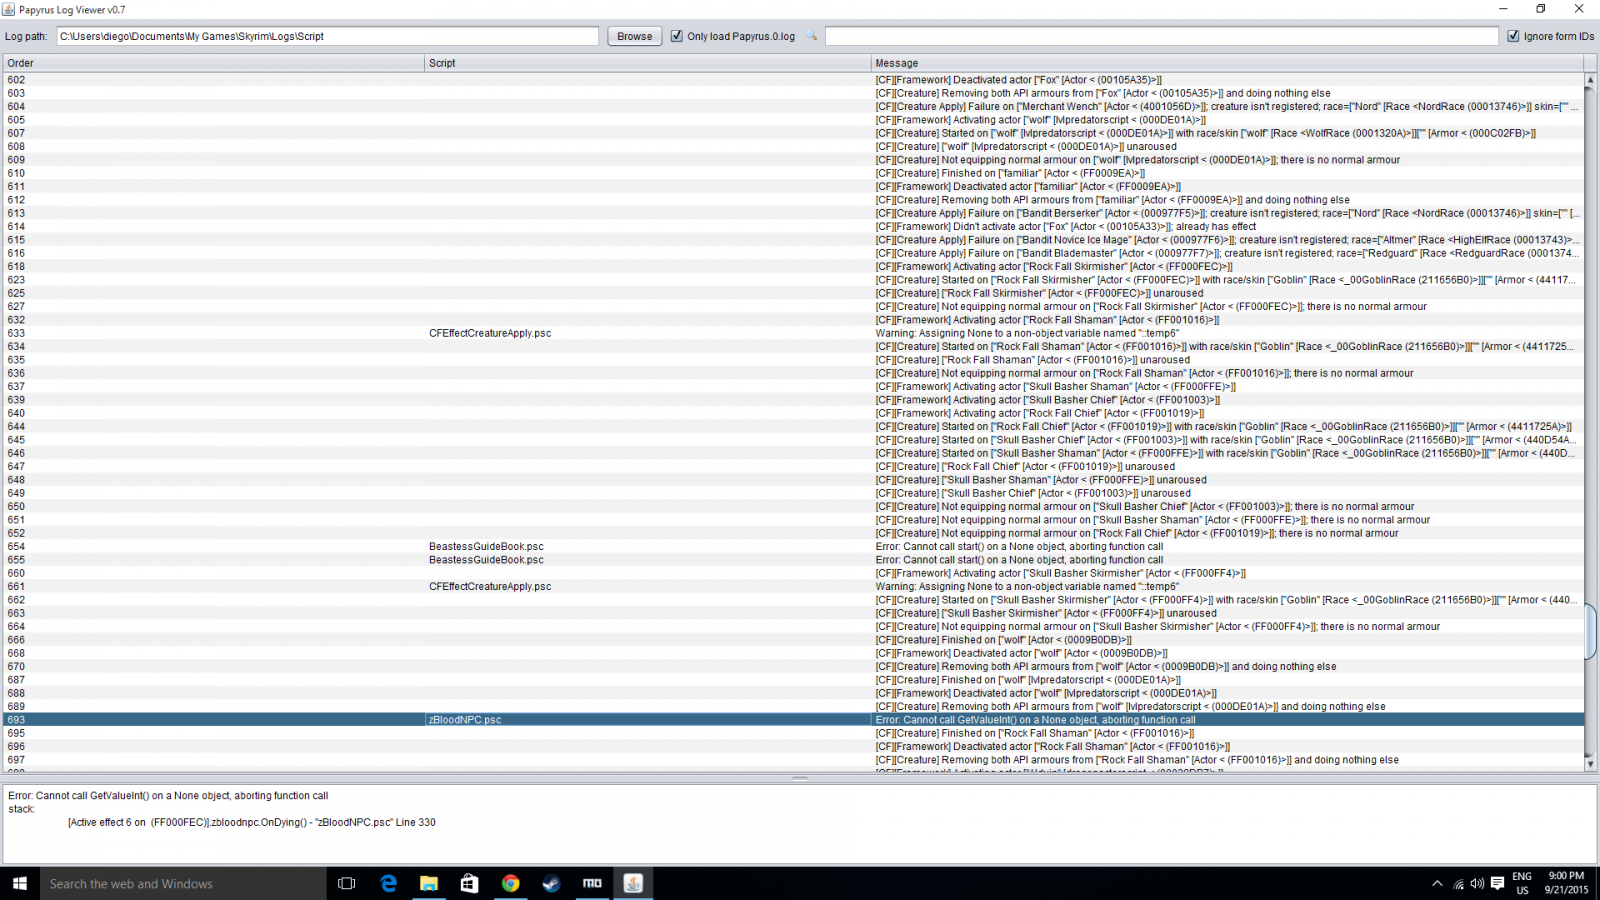This screenshot has width=1600, height=900.
Task: Click the Log path text field
Action: click(327, 36)
